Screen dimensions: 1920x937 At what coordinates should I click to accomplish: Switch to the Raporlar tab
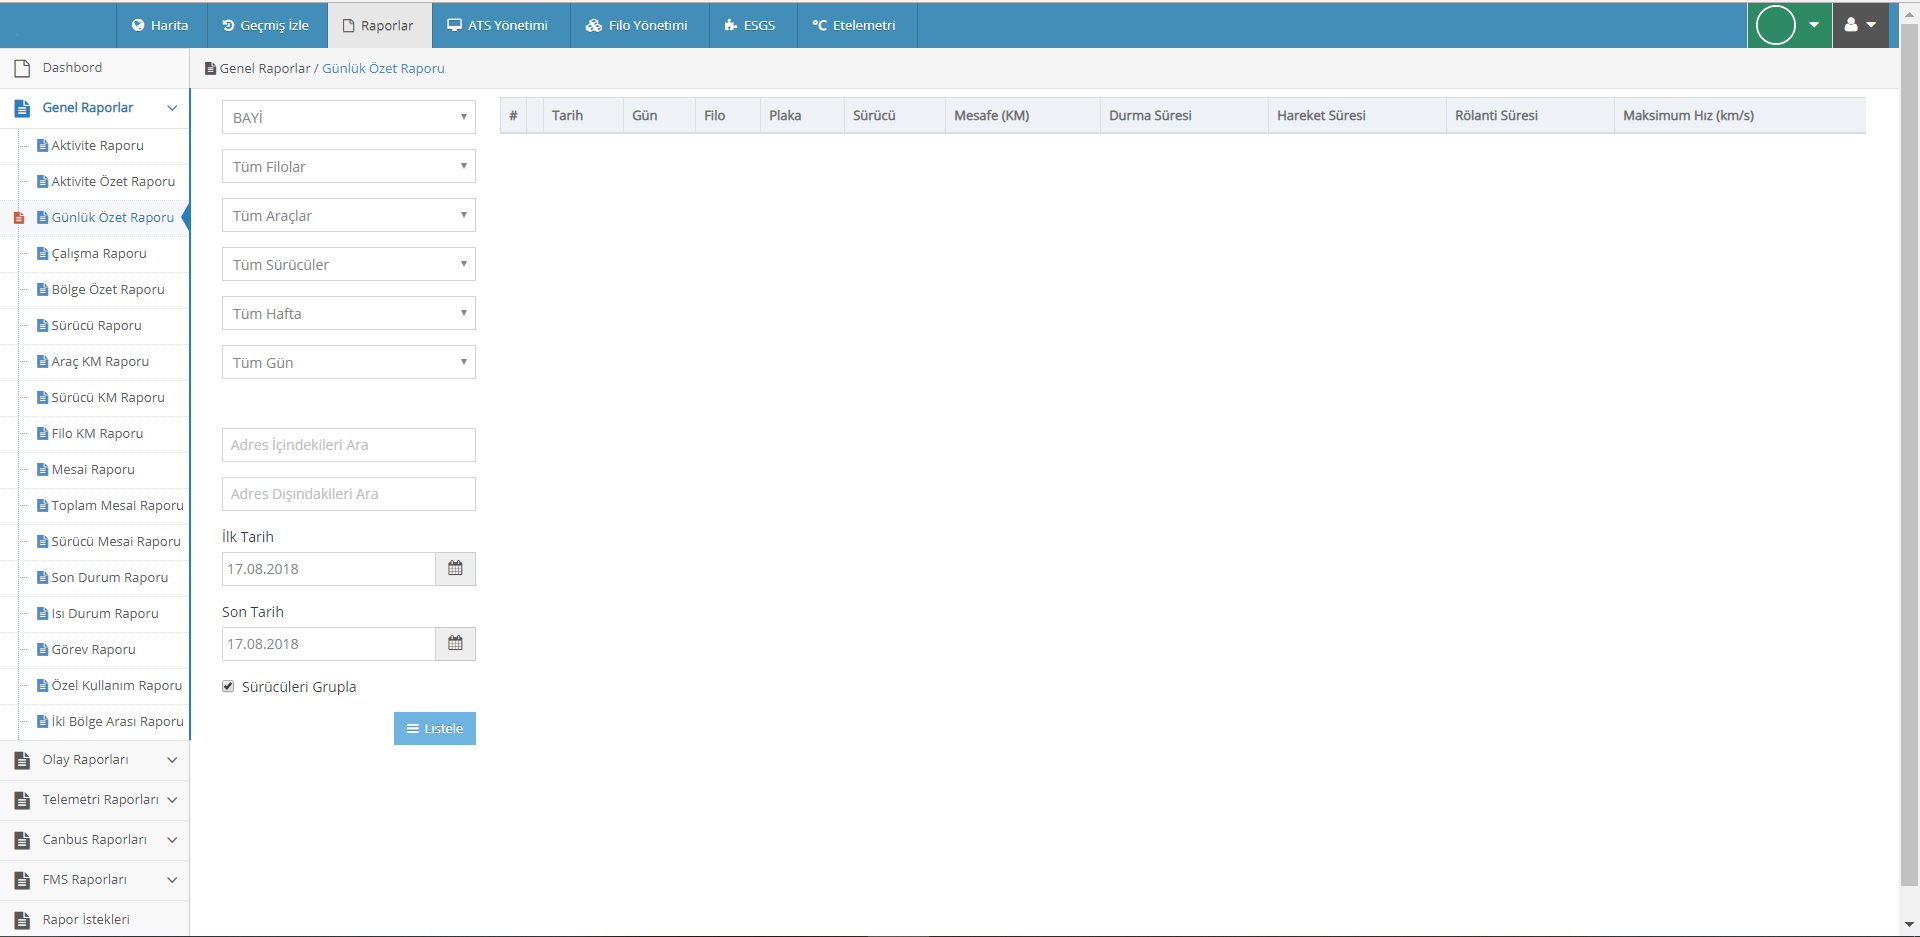click(x=379, y=25)
